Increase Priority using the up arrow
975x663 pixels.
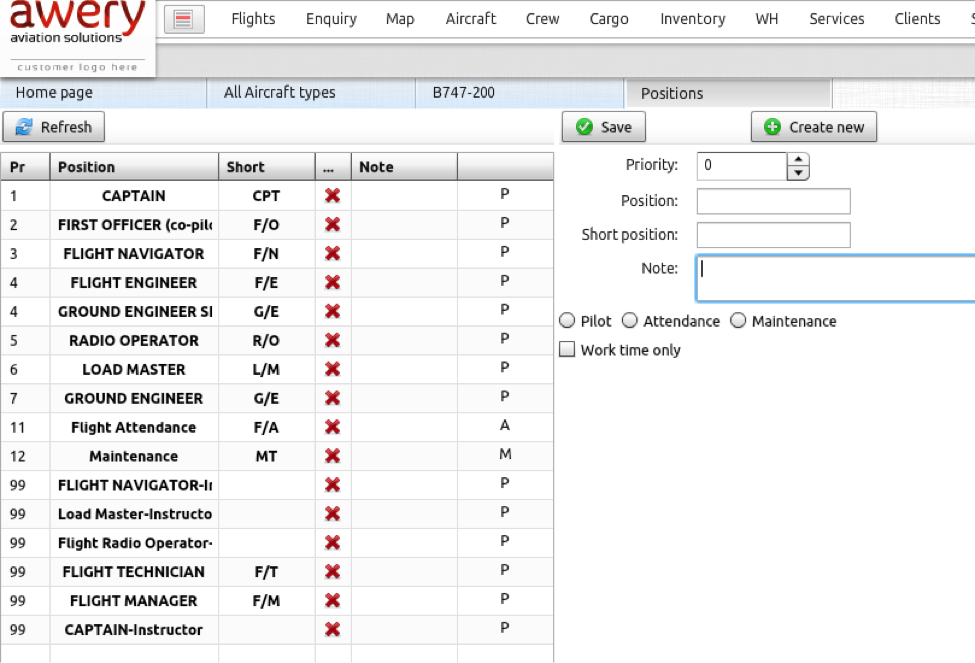[x=798, y=160]
